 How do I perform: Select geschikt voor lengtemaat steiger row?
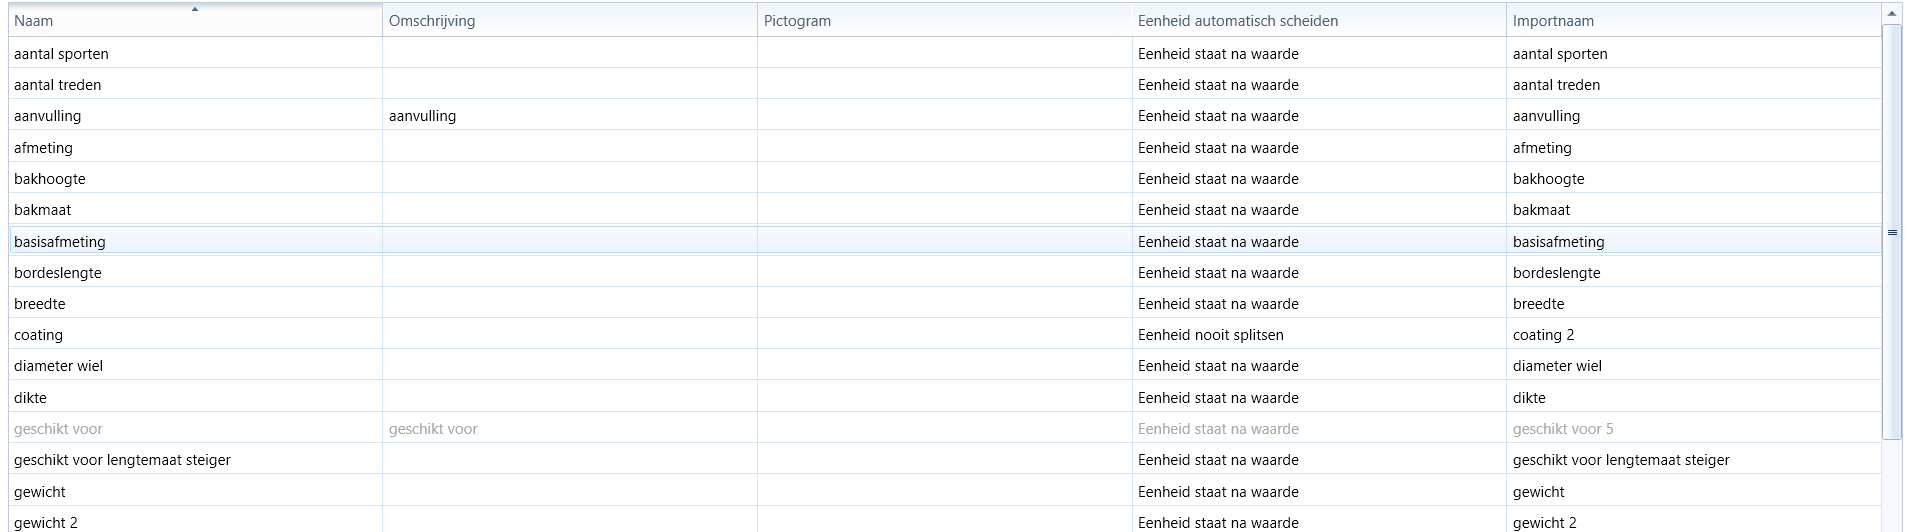click(x=944, y=459)
